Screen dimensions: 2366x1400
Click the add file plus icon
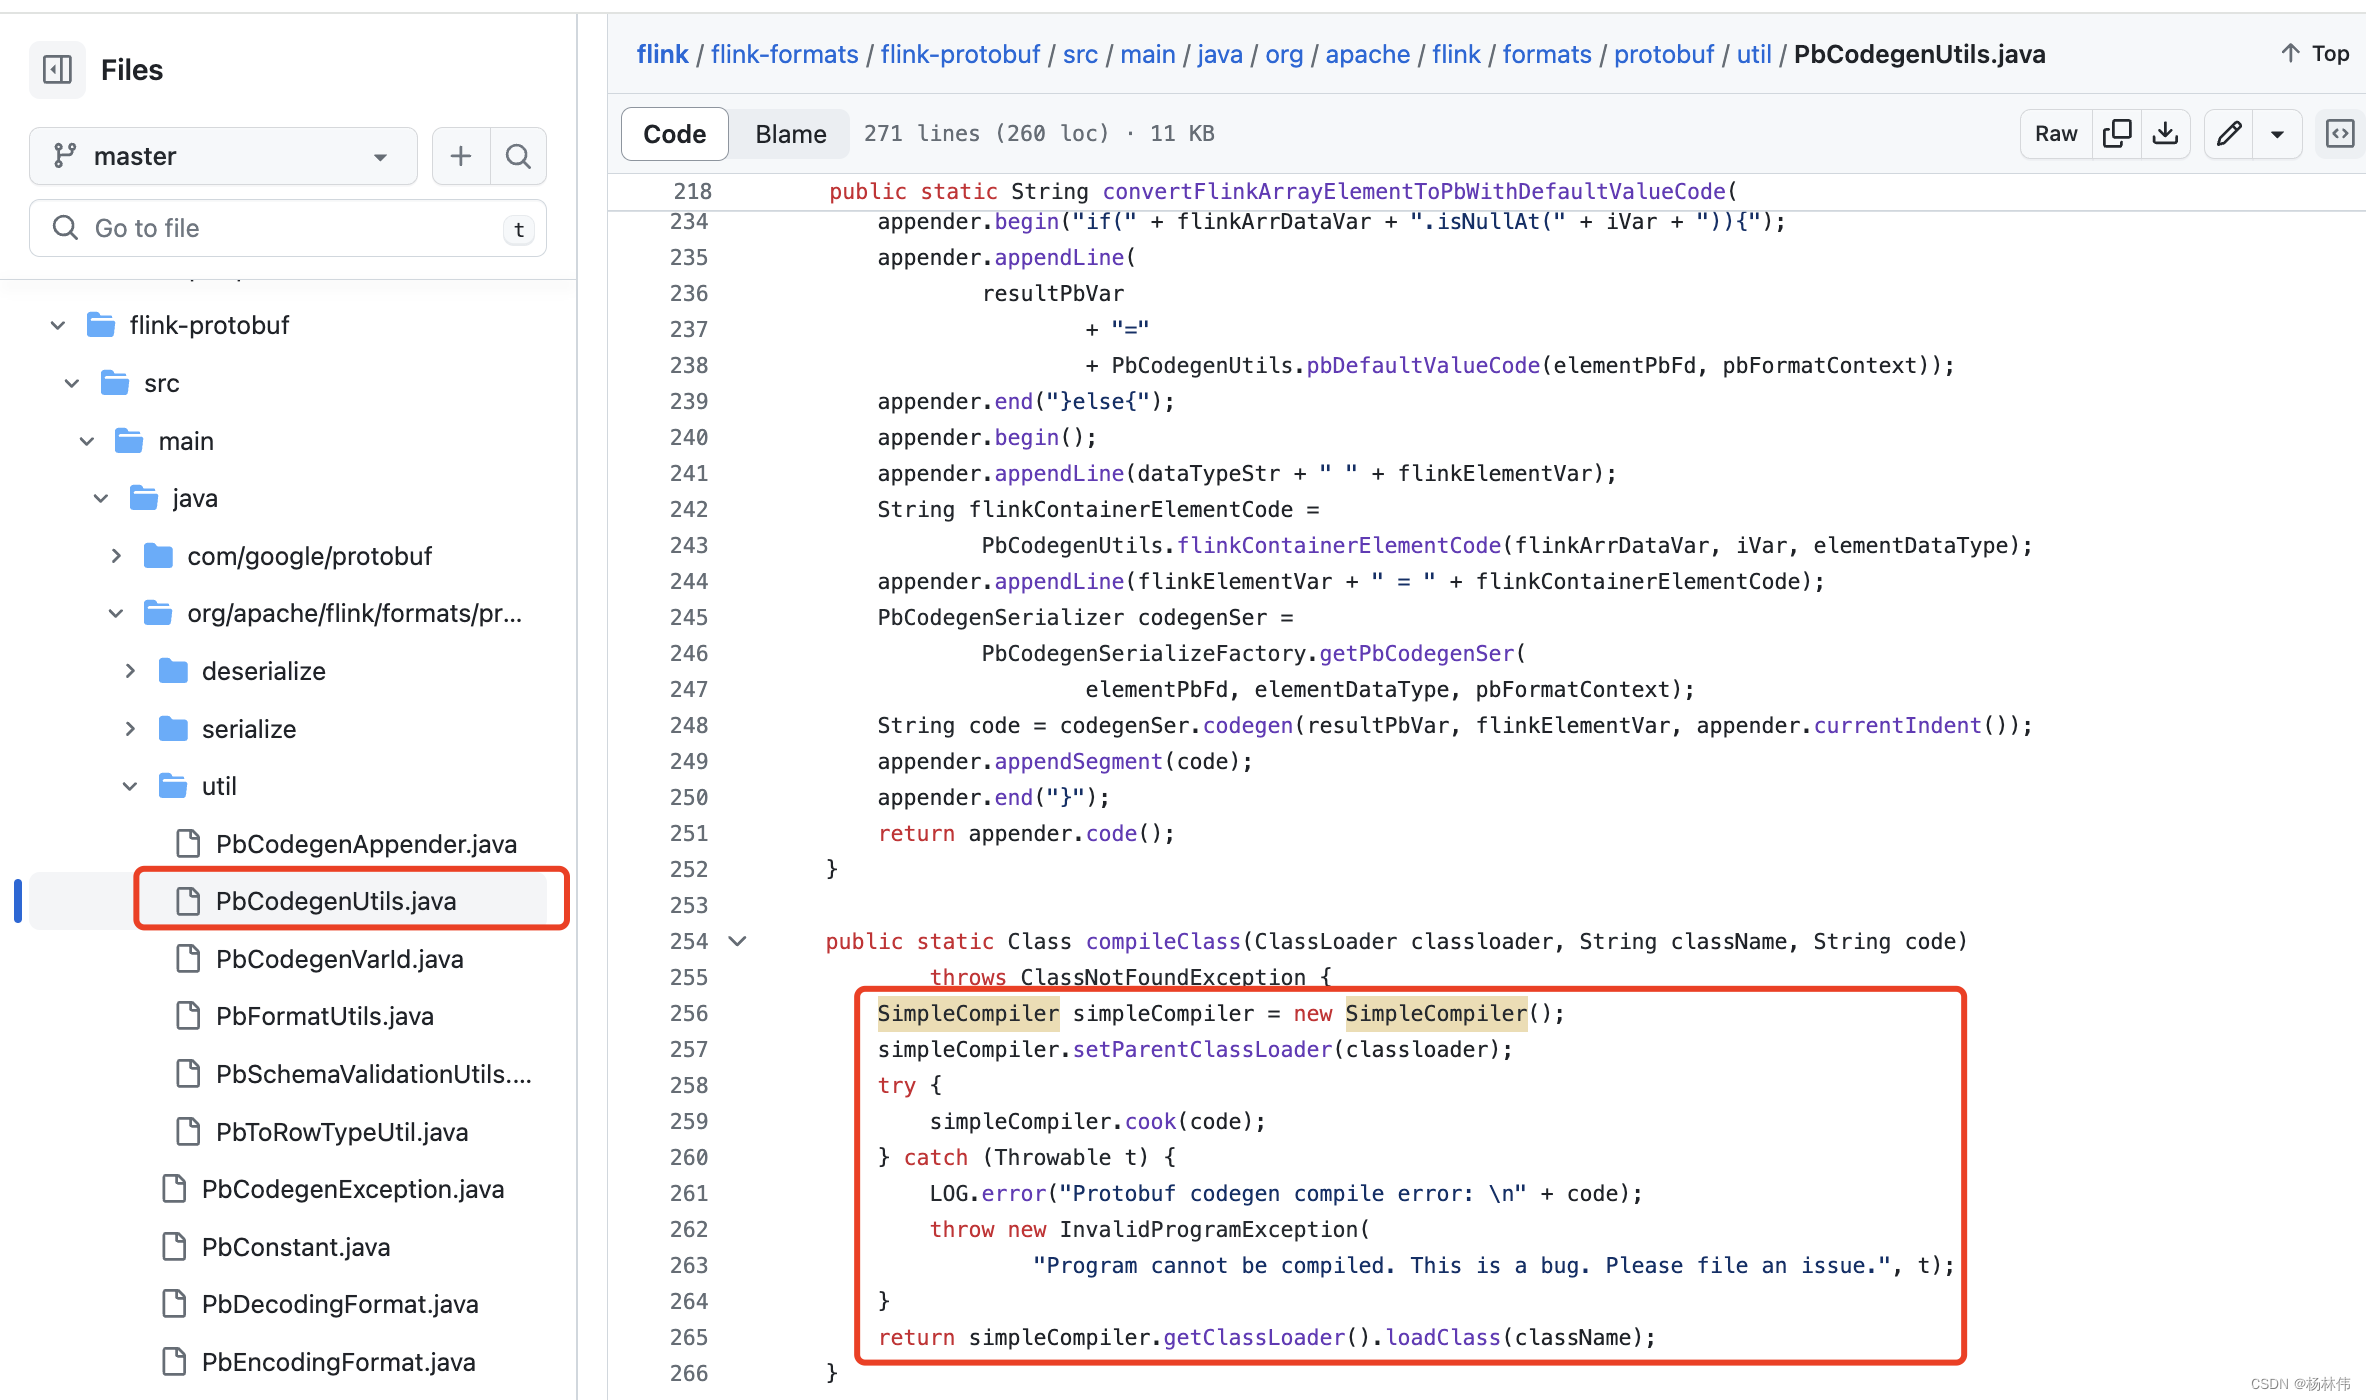pos(461,156)
